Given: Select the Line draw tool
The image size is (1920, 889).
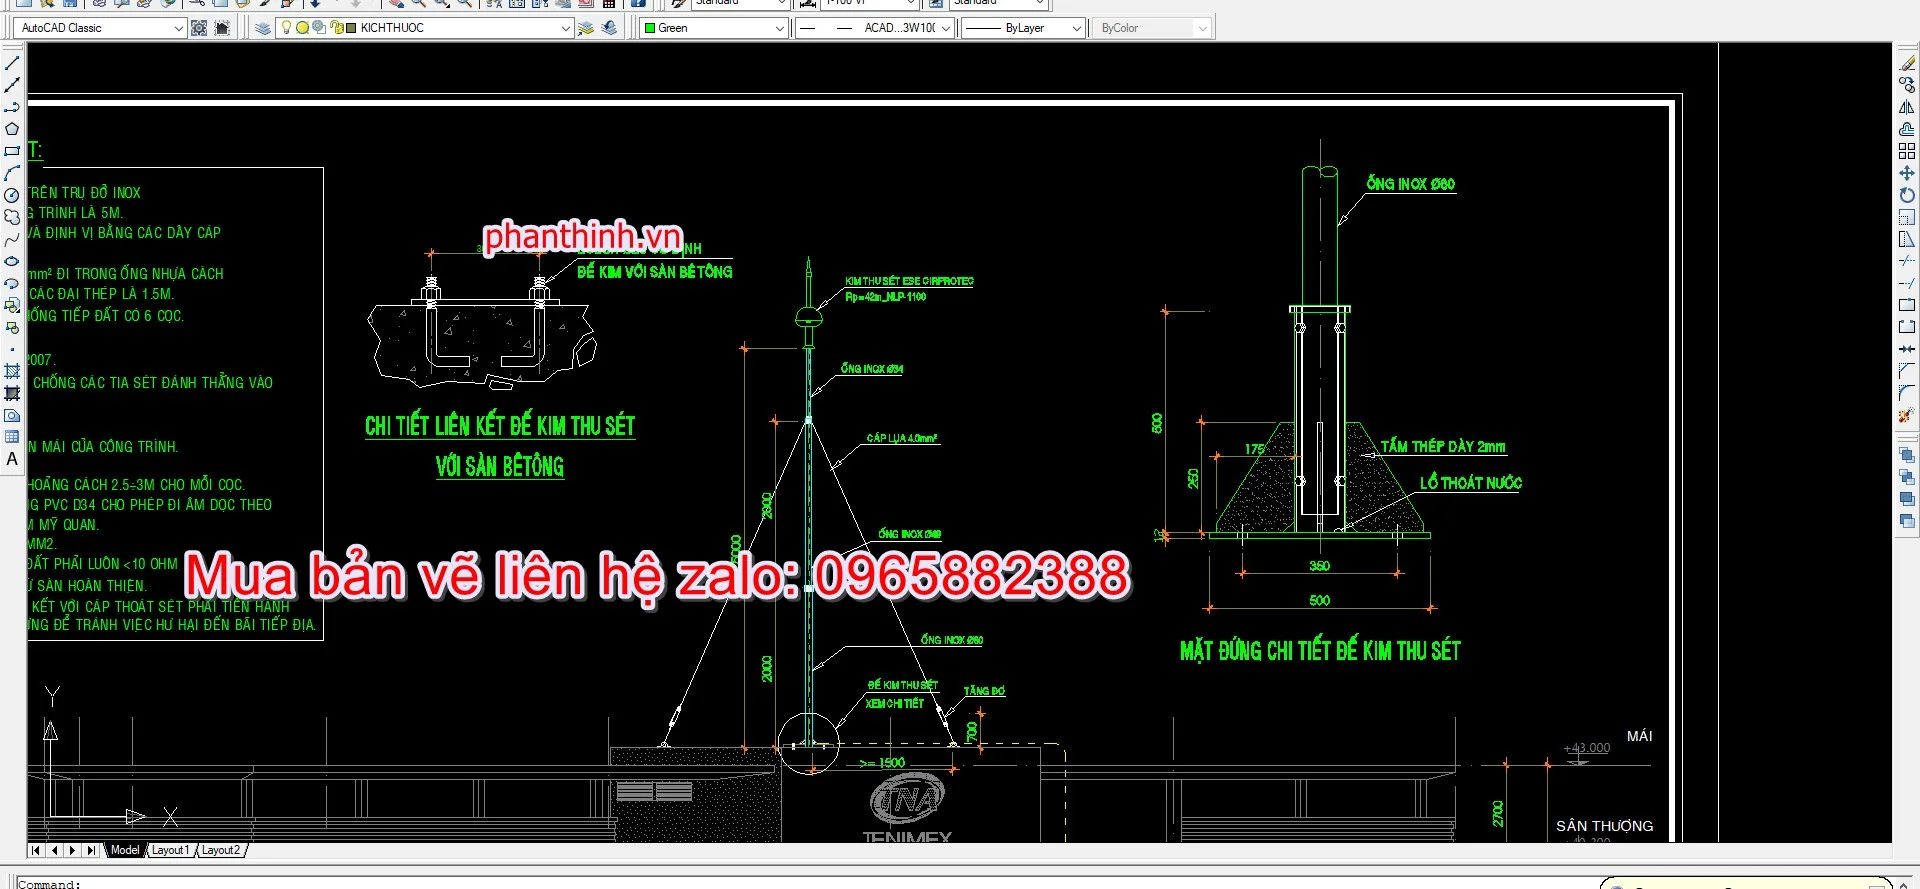Looking at the screenshot, I should tap(12, 63).
